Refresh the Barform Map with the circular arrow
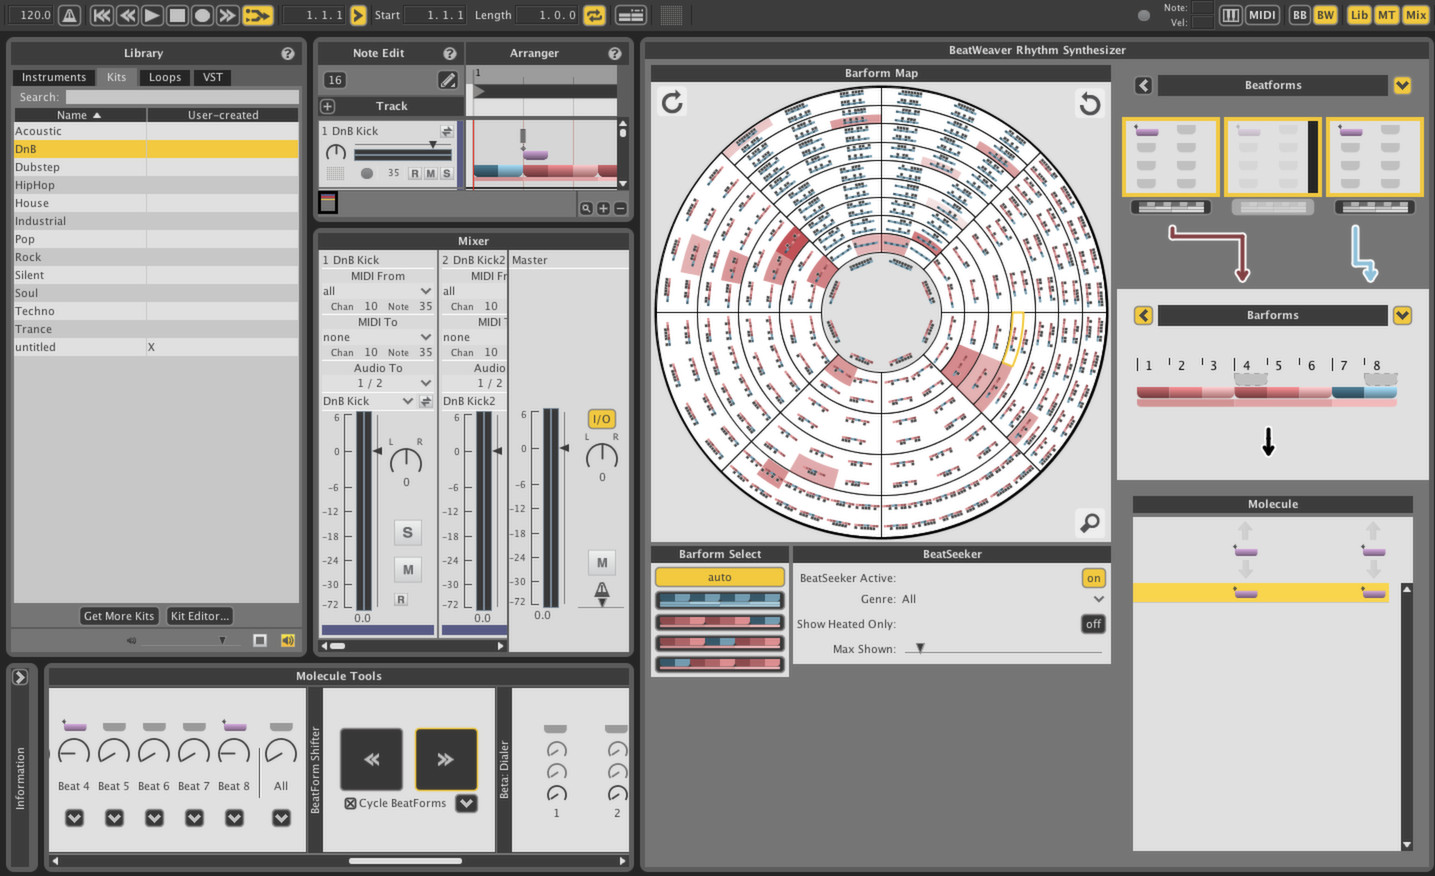 (x=672, y=102)
